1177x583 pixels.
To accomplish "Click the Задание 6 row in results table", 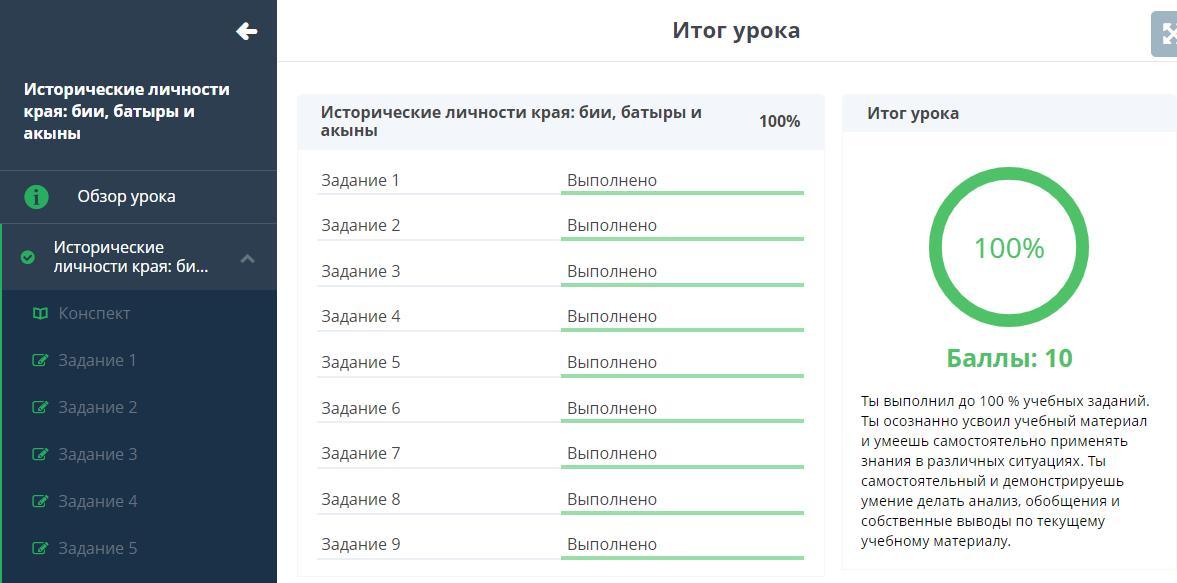I will point(360,408).
